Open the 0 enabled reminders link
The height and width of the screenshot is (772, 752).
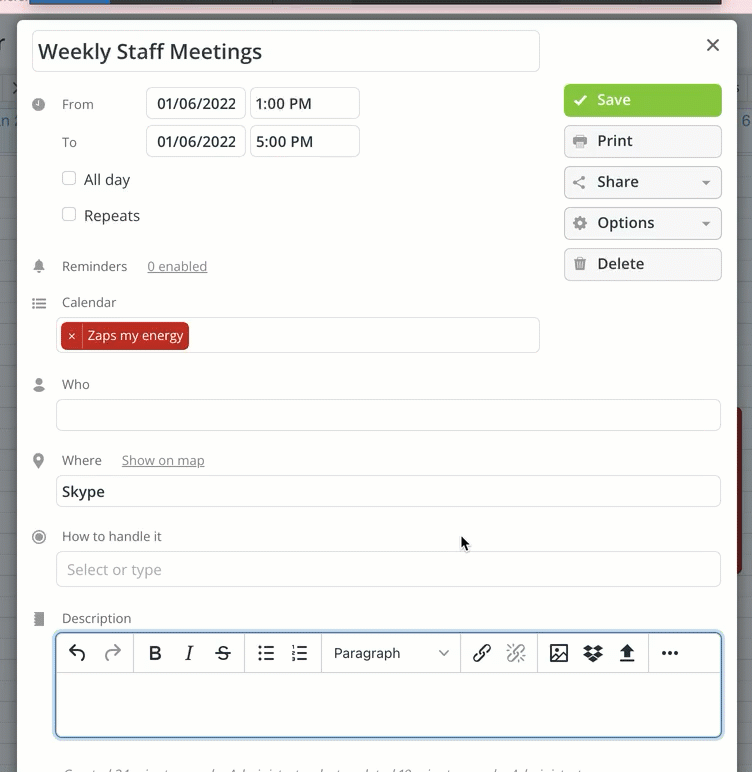(x=177, y=266)
